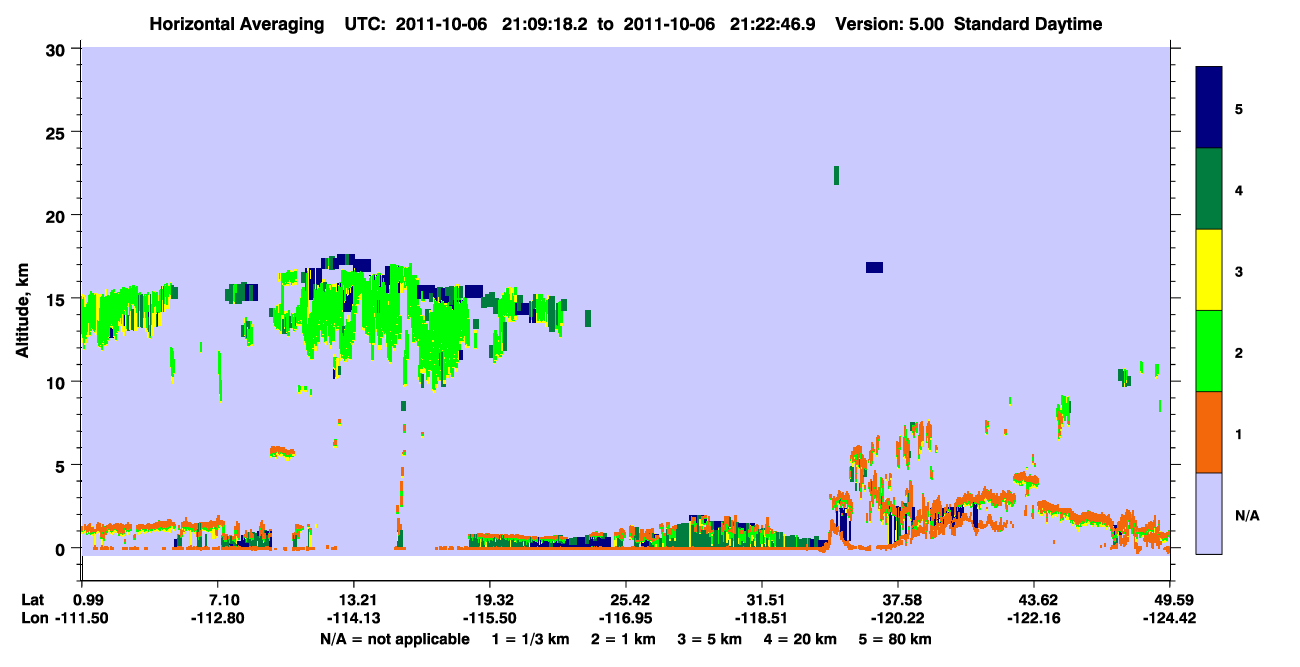Image resolution: width=1300 pixels, height=667 pixels.
Task: Click longitude value -112.80
Action: point(218,618)
